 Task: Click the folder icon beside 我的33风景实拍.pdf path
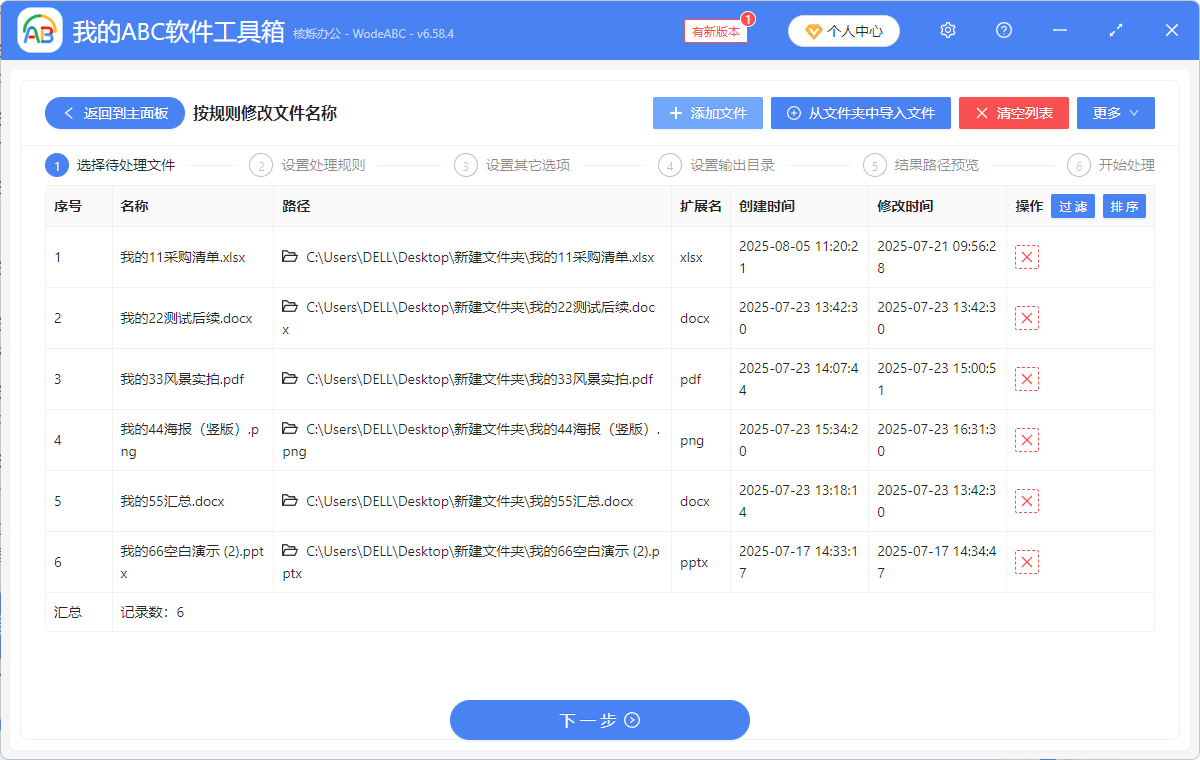click(x=288, y=379)
